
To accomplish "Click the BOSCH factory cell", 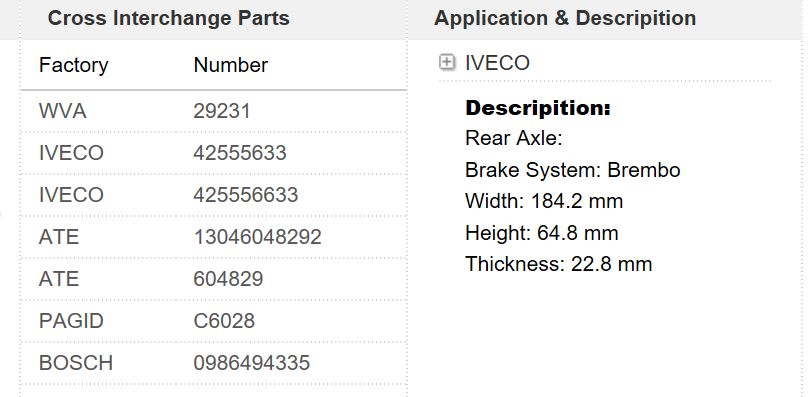I will point(76,363).
